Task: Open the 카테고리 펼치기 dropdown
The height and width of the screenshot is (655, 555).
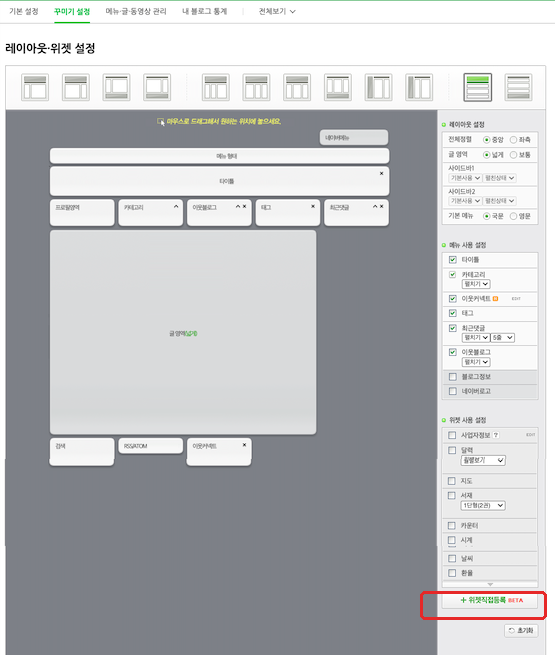Action: [476, 284]
